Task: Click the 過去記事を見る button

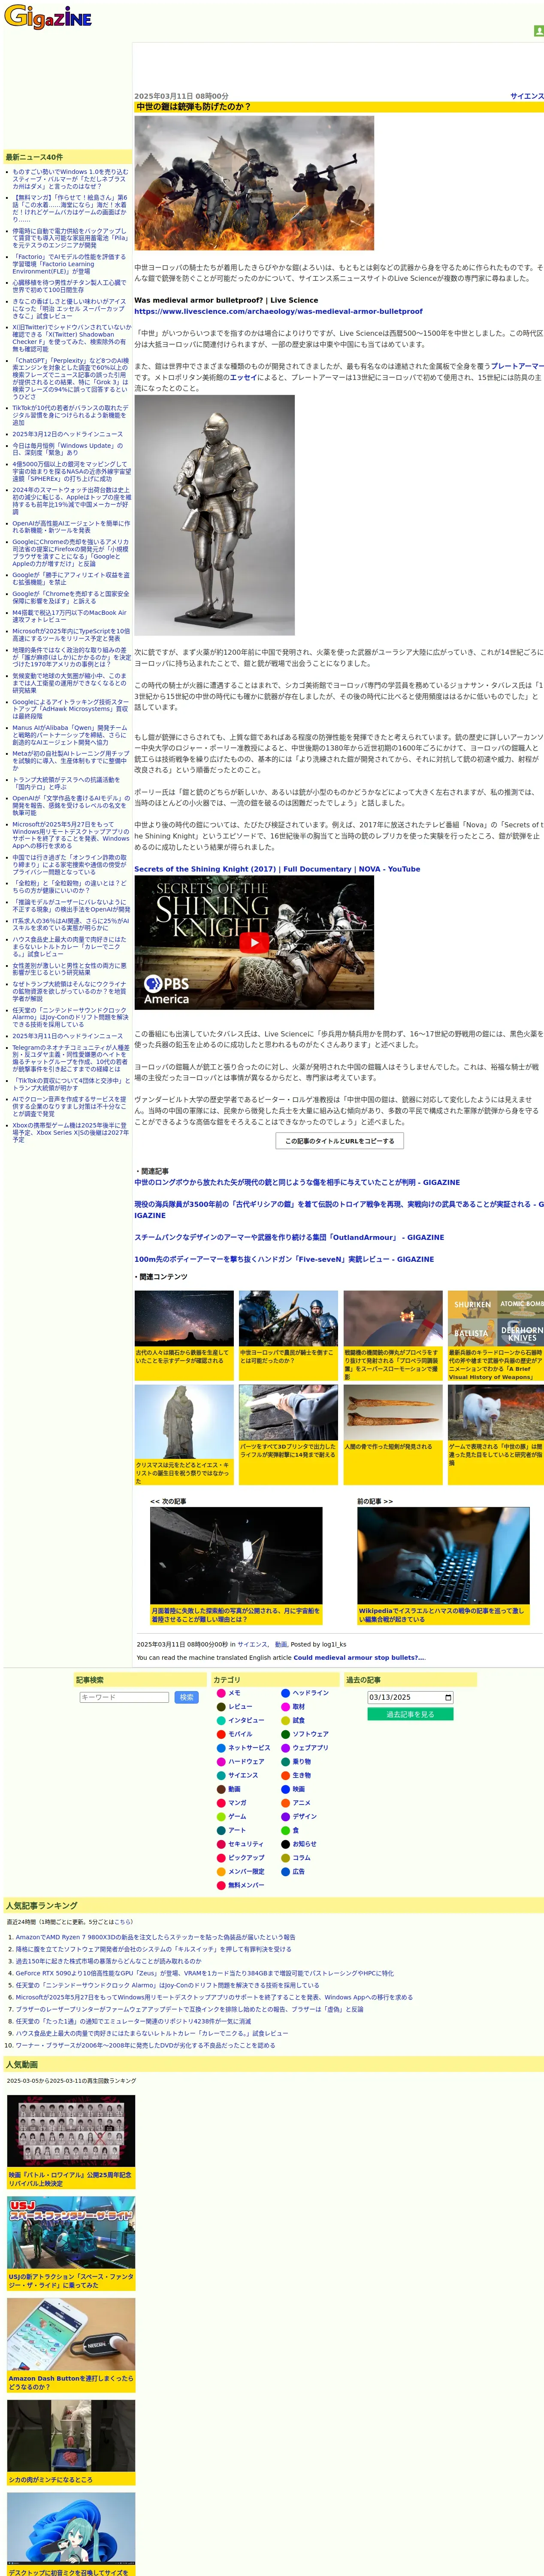Action: click(x=410, y=1714)
